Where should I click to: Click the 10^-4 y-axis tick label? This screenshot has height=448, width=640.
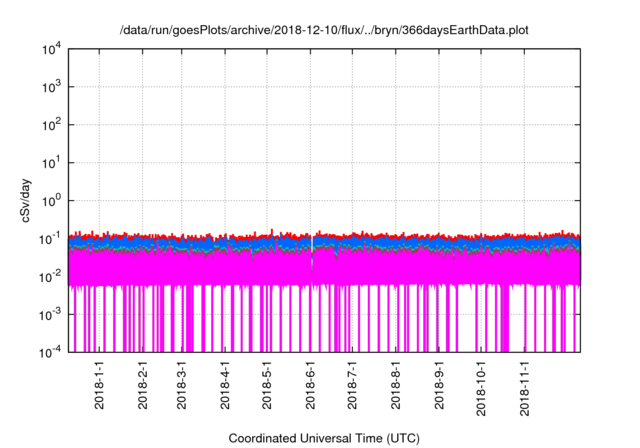[50, 352]
